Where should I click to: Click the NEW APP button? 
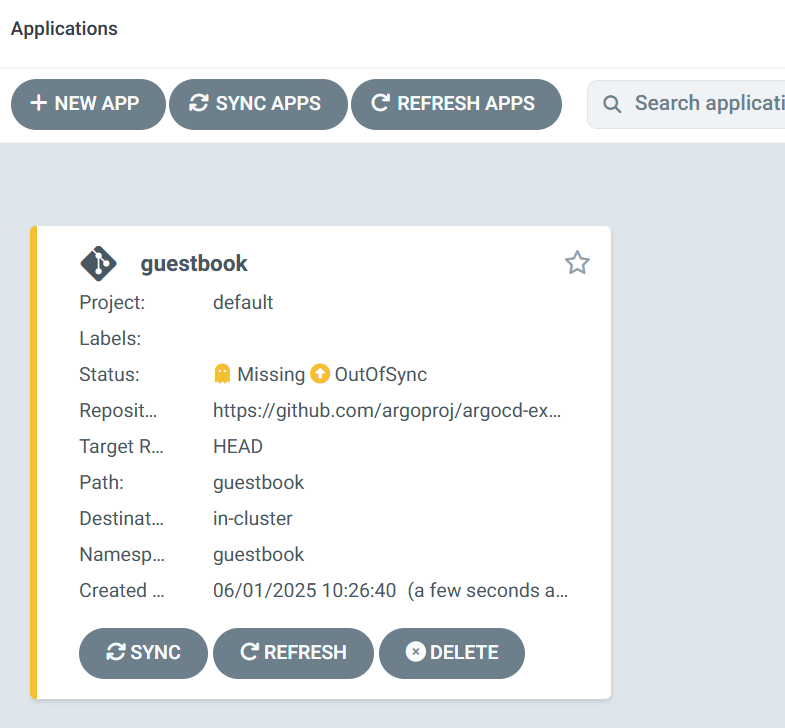[x=88, y=104]
